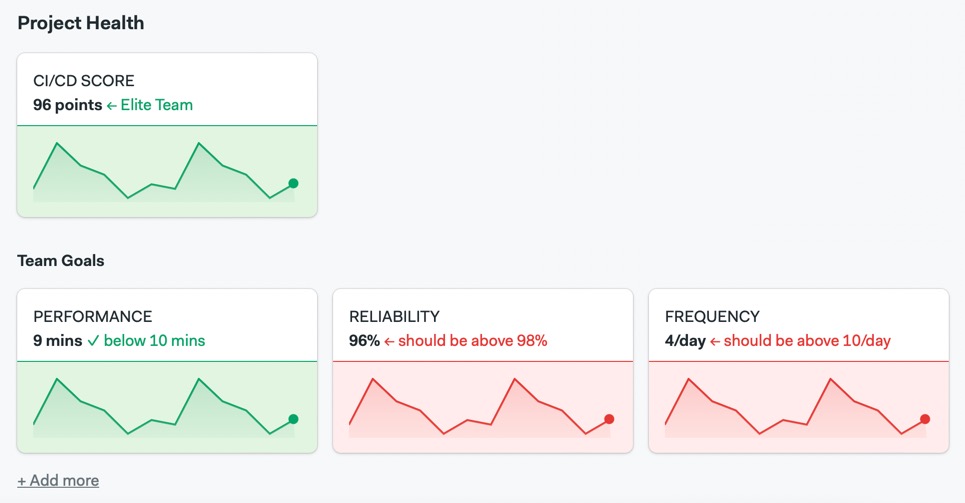This screenshot has height=503, width=965.
Task: Select the RELIABILITY goal card title
Action: click(x=394, y=317)
